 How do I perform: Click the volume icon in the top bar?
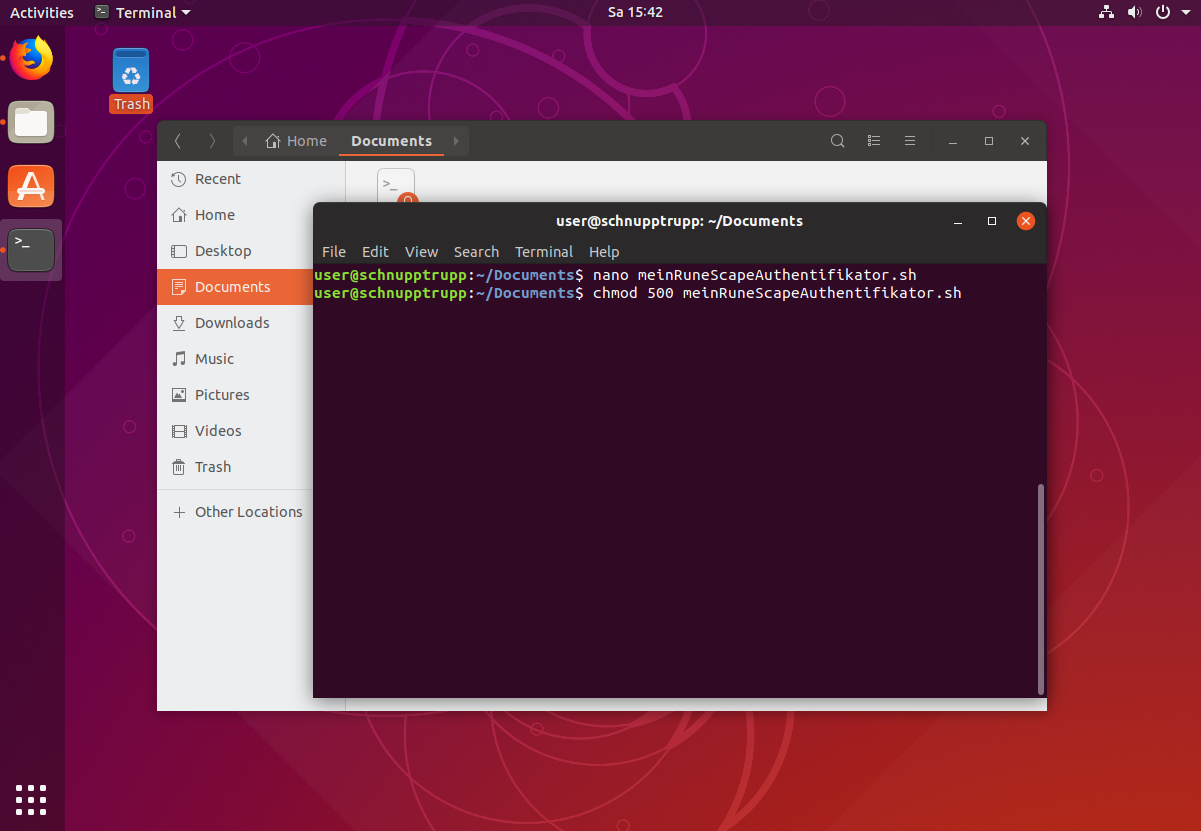tap(1134, 12)
